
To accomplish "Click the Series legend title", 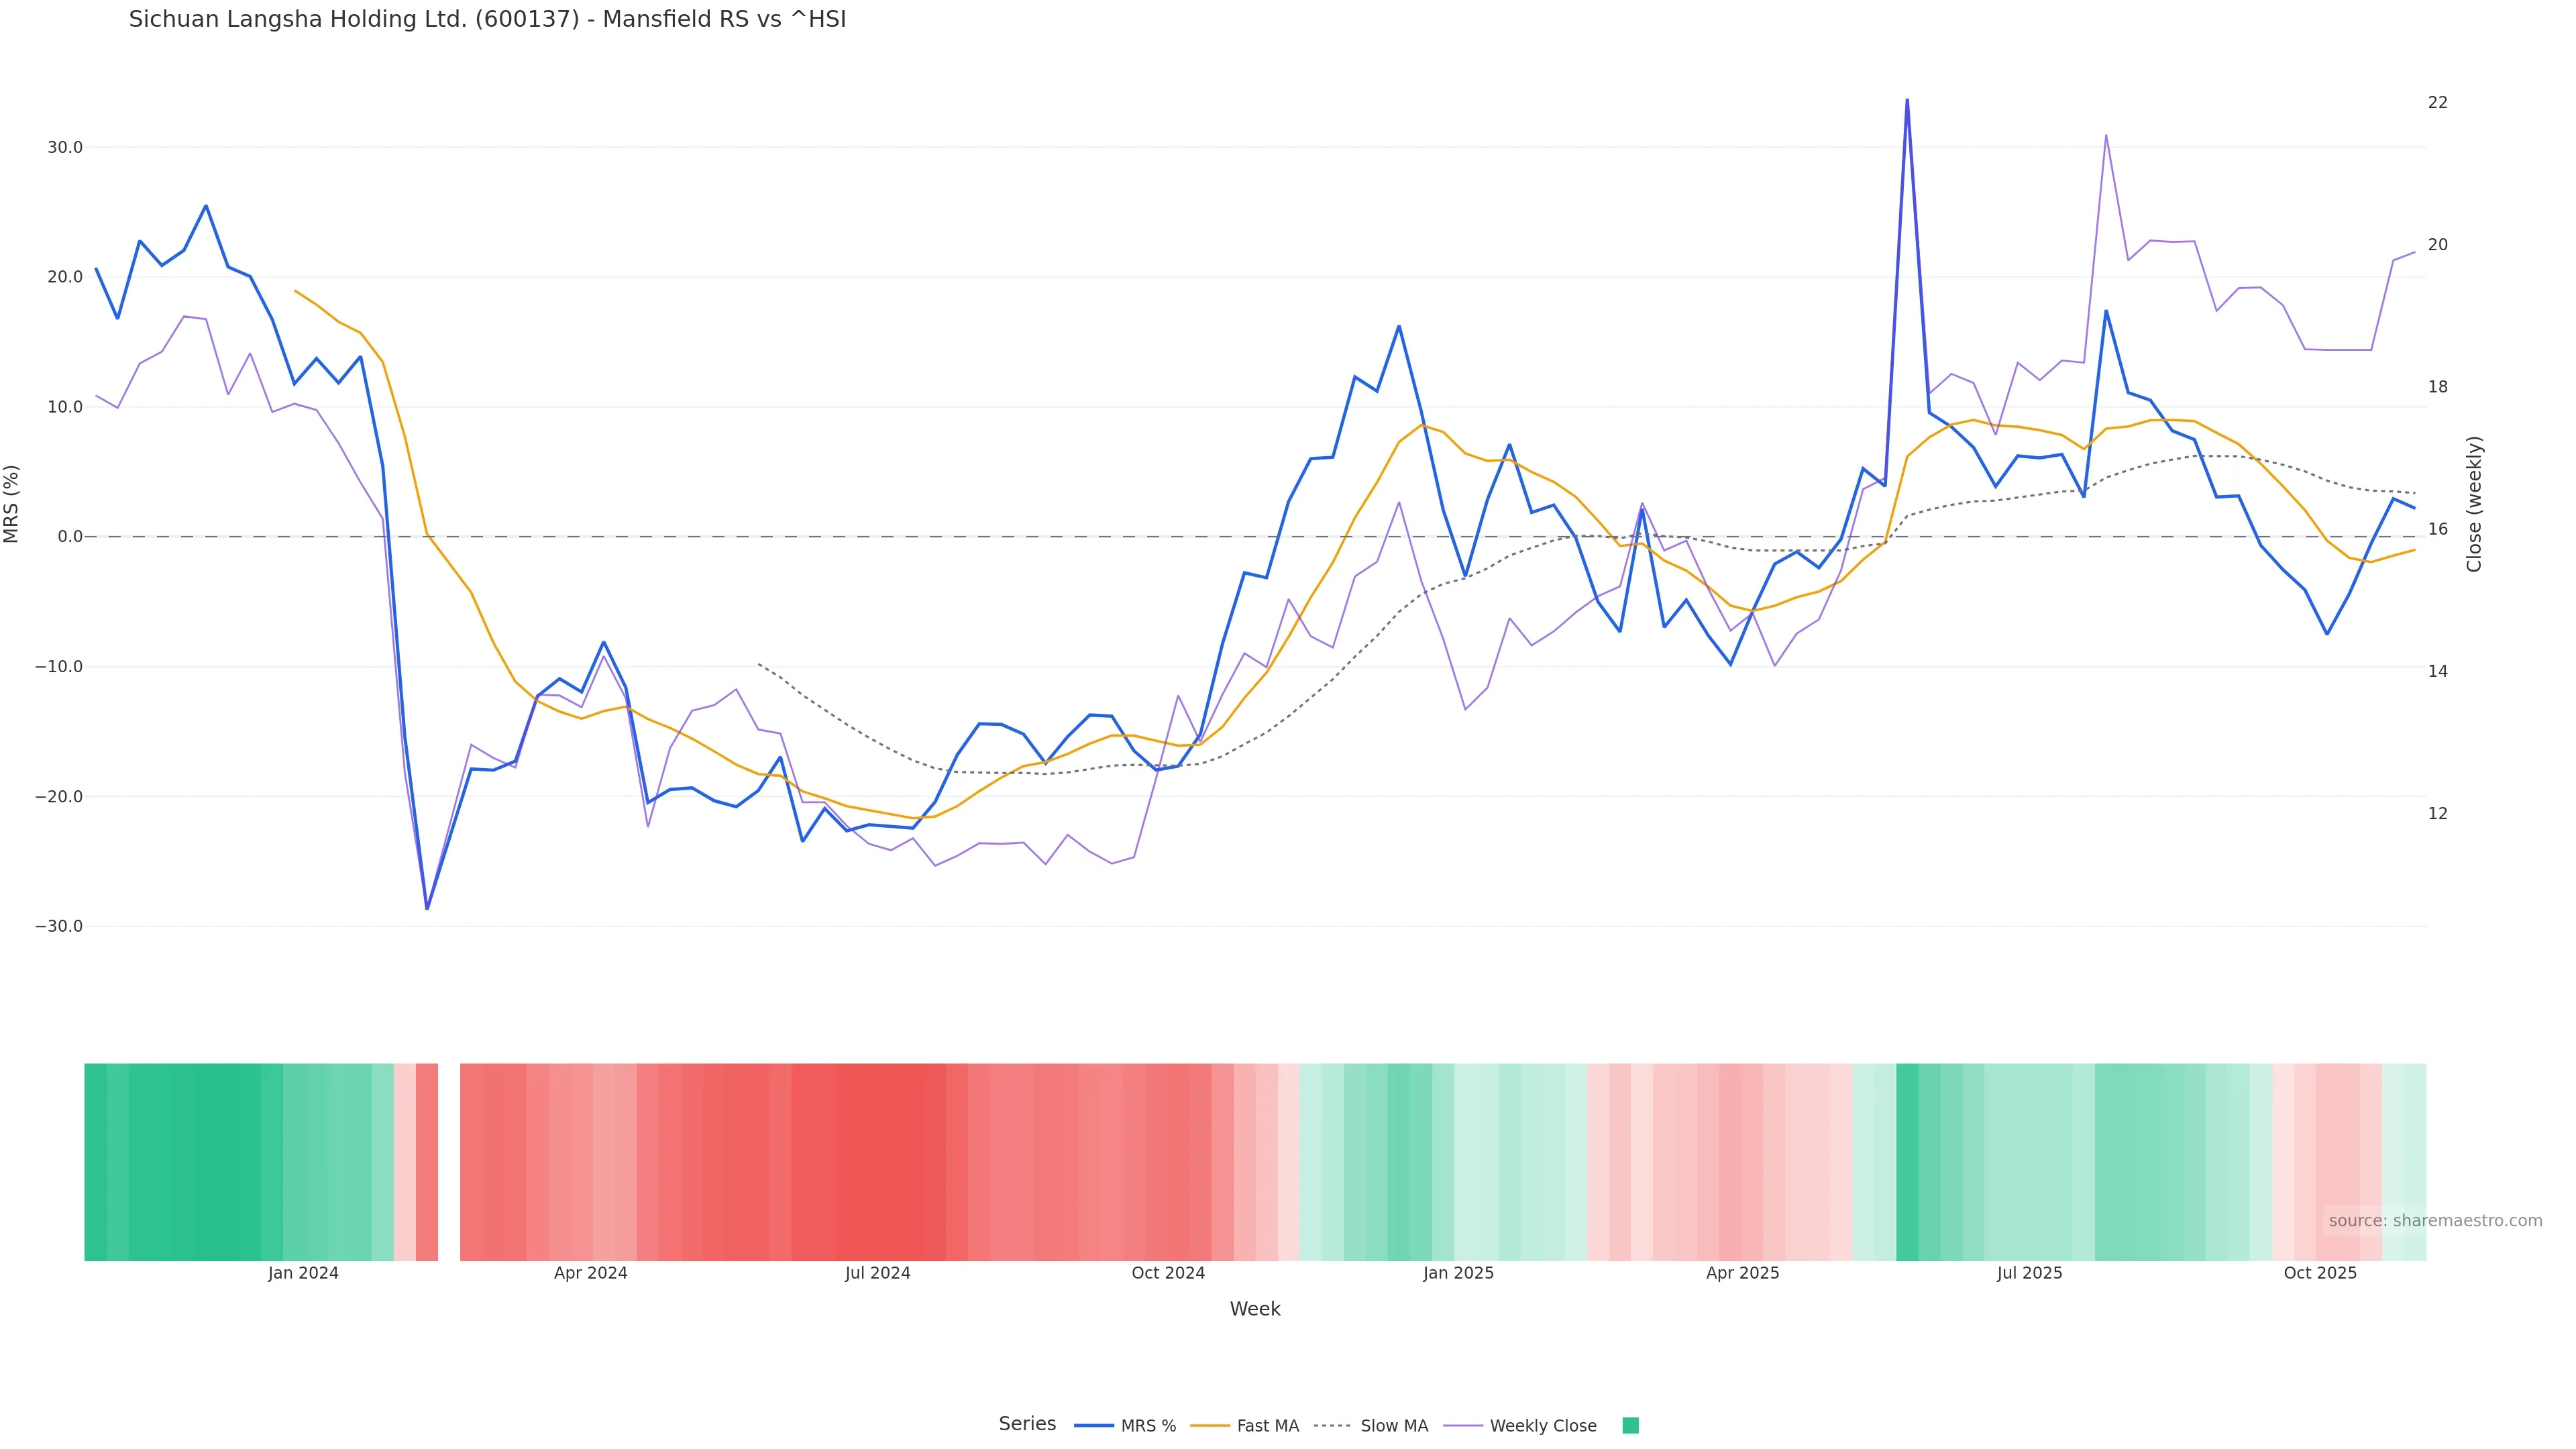I will pyautogui.click(x=1027, y=1424).
